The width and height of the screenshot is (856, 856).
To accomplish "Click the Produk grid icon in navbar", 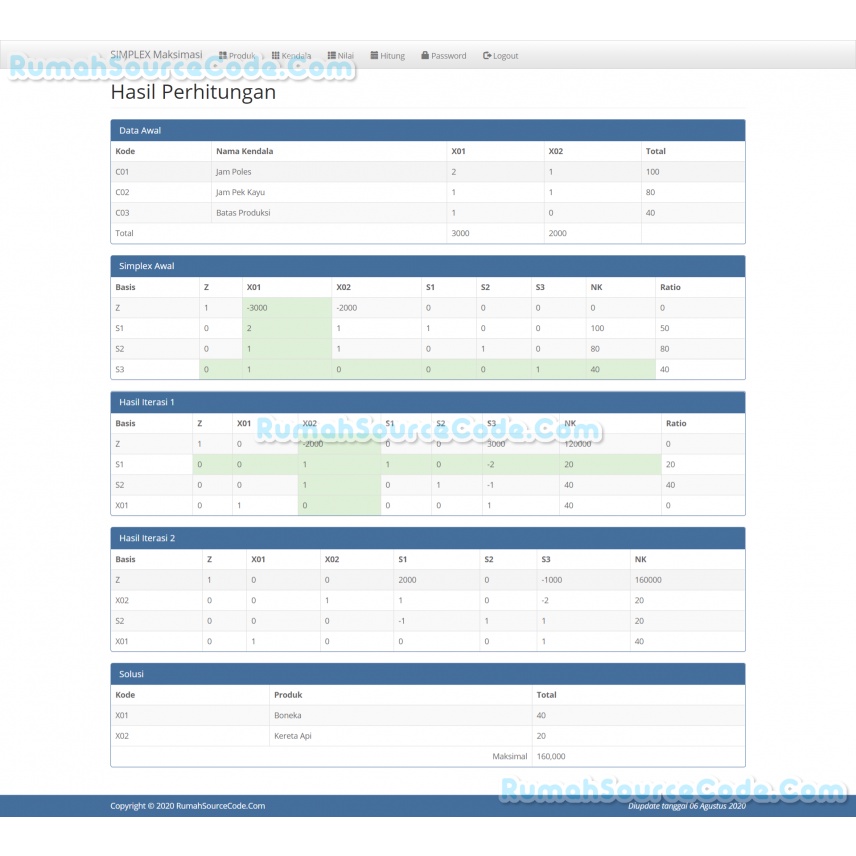I will (223, 55).
